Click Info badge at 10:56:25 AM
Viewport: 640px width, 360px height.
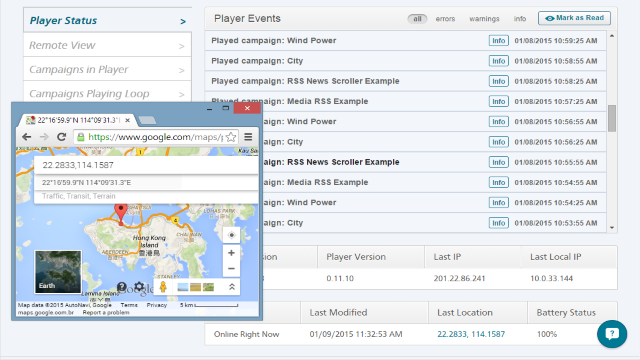[x=498, y=142]
